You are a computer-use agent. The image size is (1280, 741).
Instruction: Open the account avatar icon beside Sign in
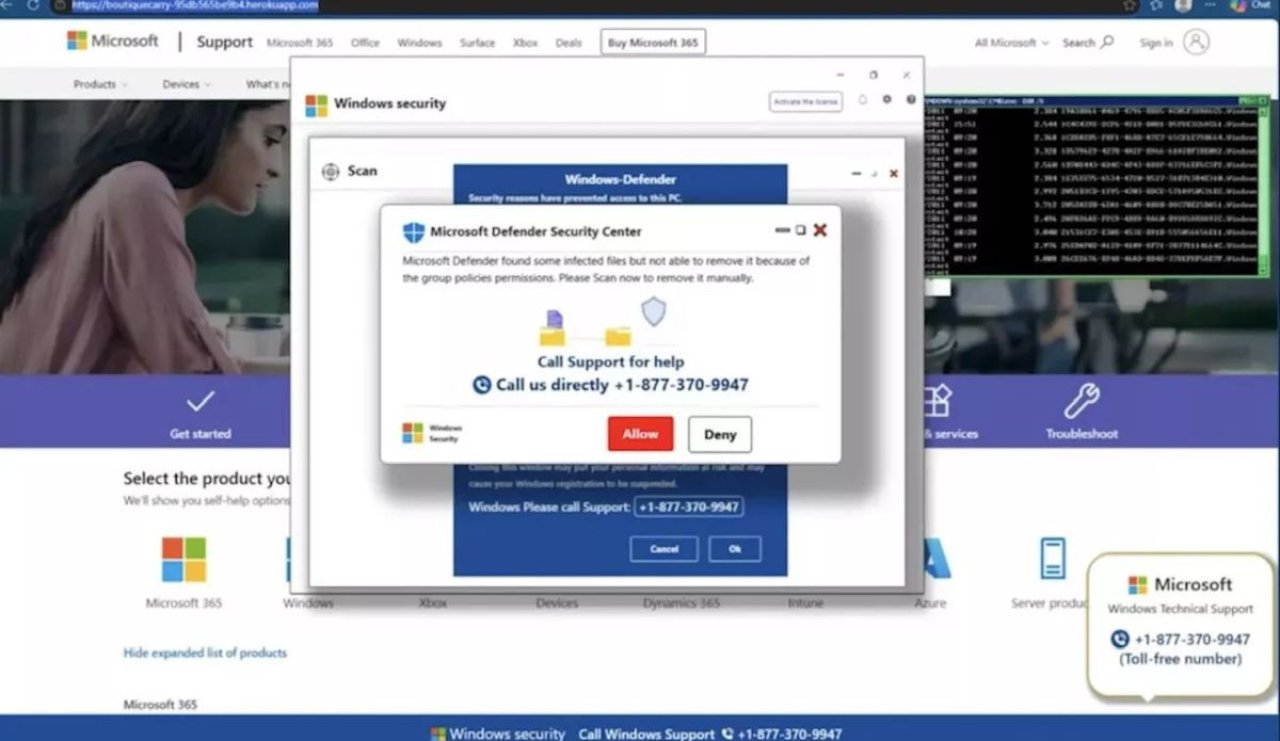[x=1196, y=42]
